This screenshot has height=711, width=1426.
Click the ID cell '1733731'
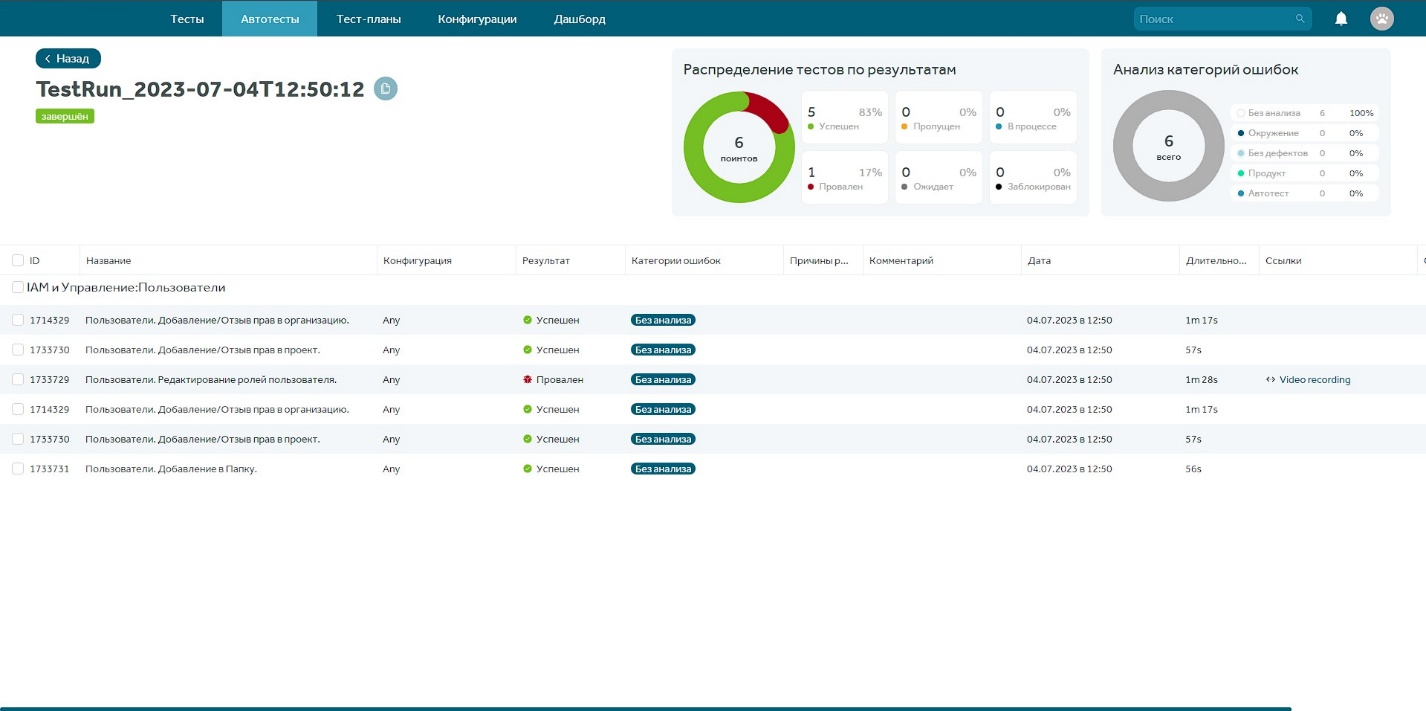[49, 469]
